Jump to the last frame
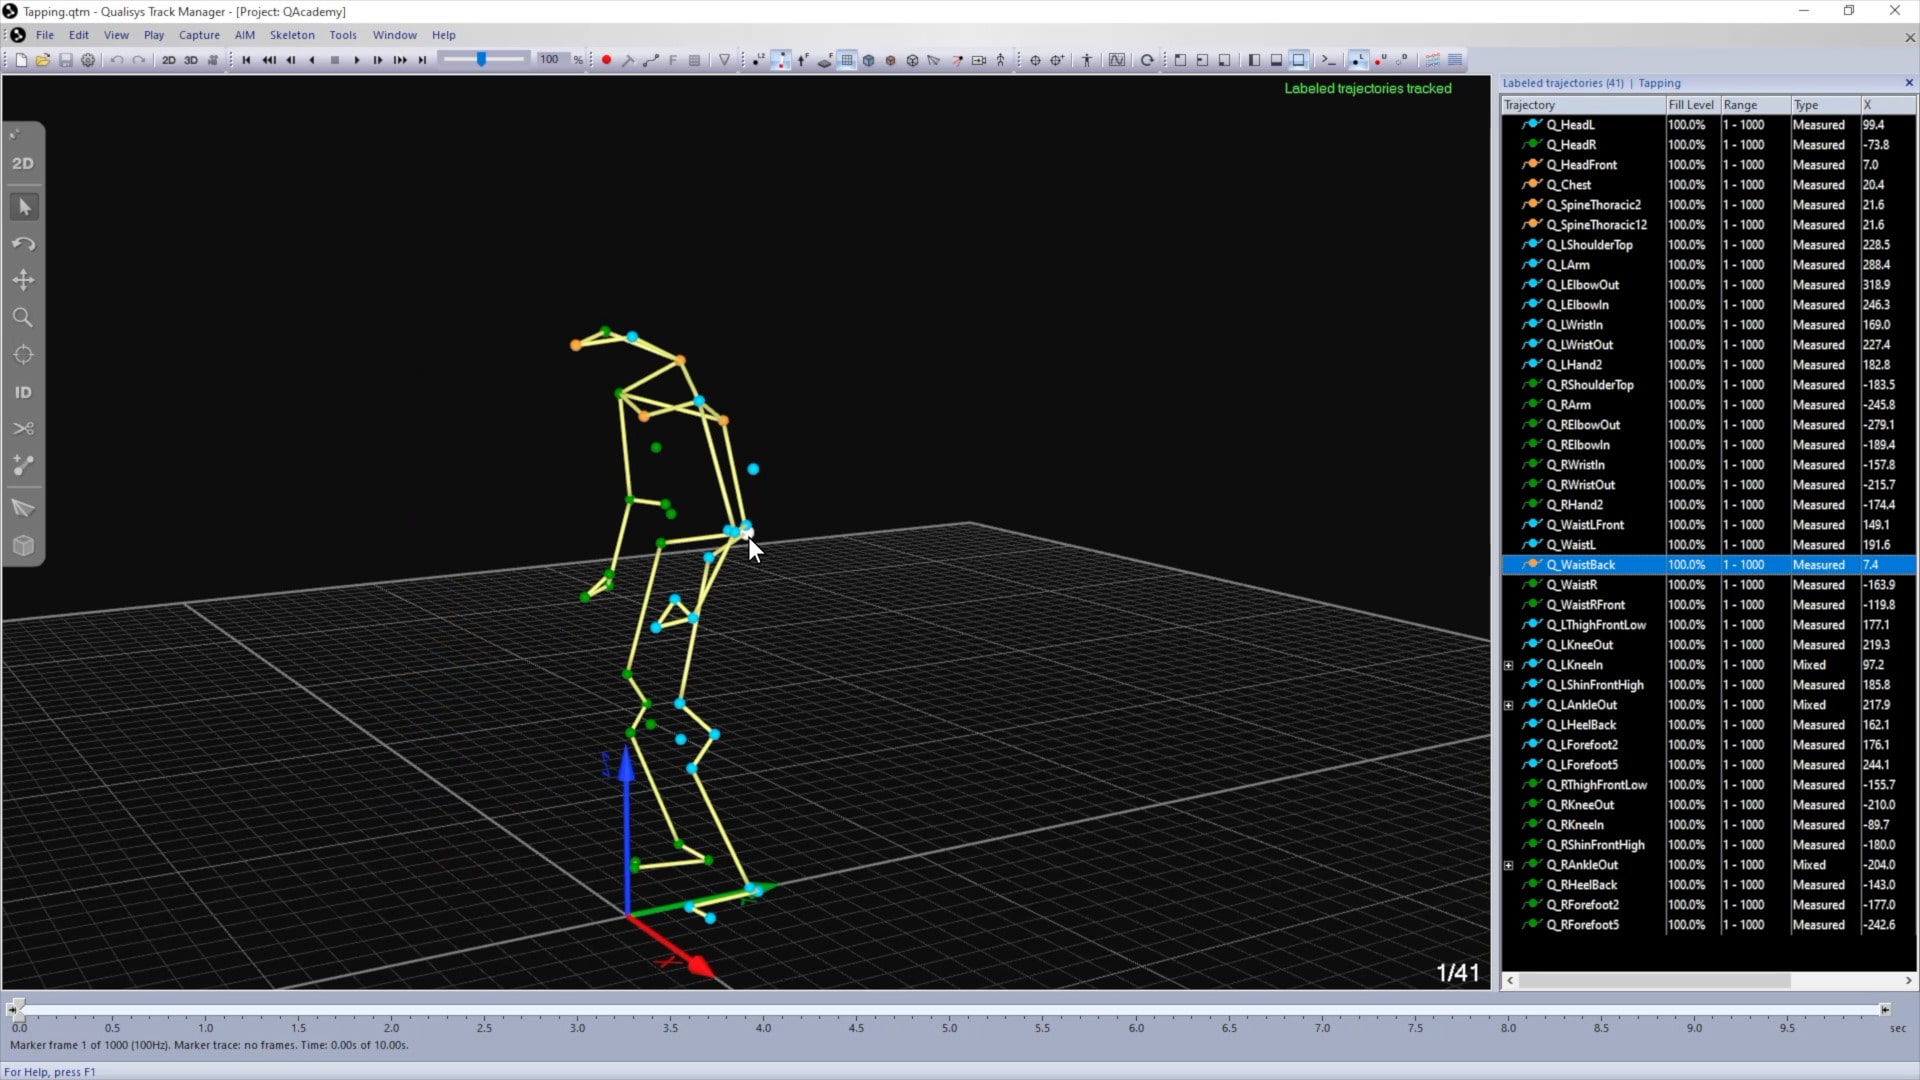1920x1080 pixels. point(422,60)
